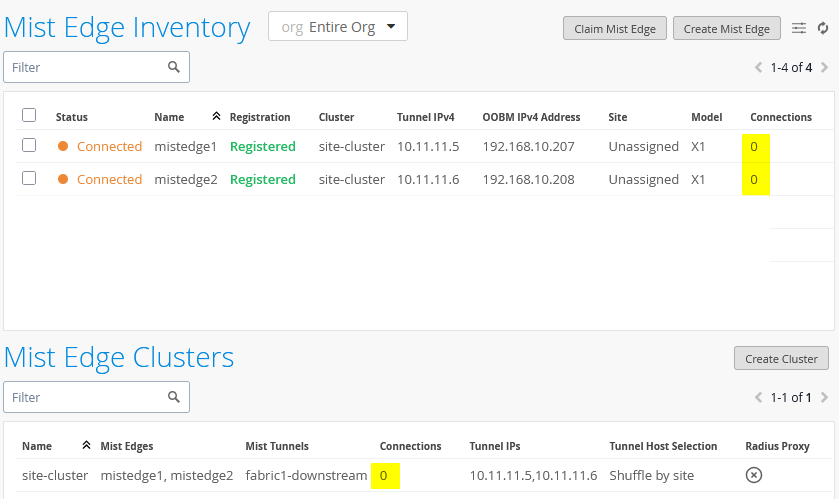Sort Inventory by Connections column header
This screenshot has width=839, height=499.
[x=781, y=117]
